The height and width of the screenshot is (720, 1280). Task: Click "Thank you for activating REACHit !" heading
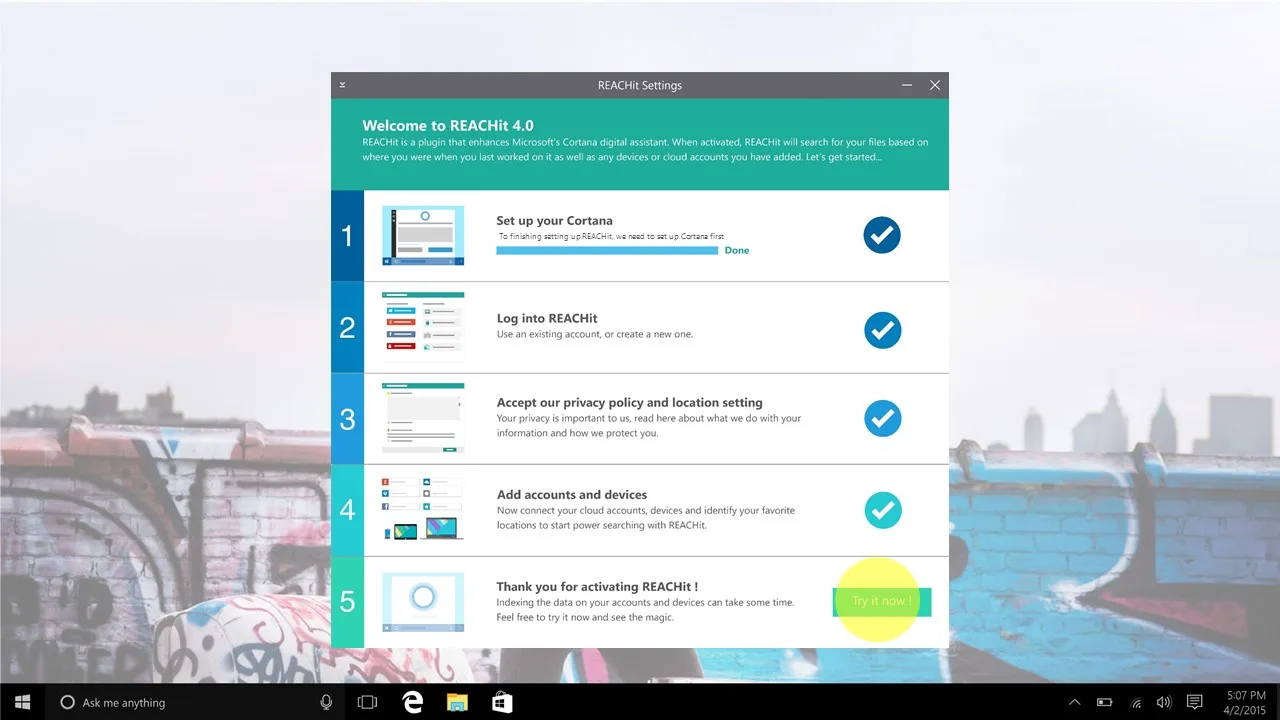pyautogui.click(x=597, y=587)
